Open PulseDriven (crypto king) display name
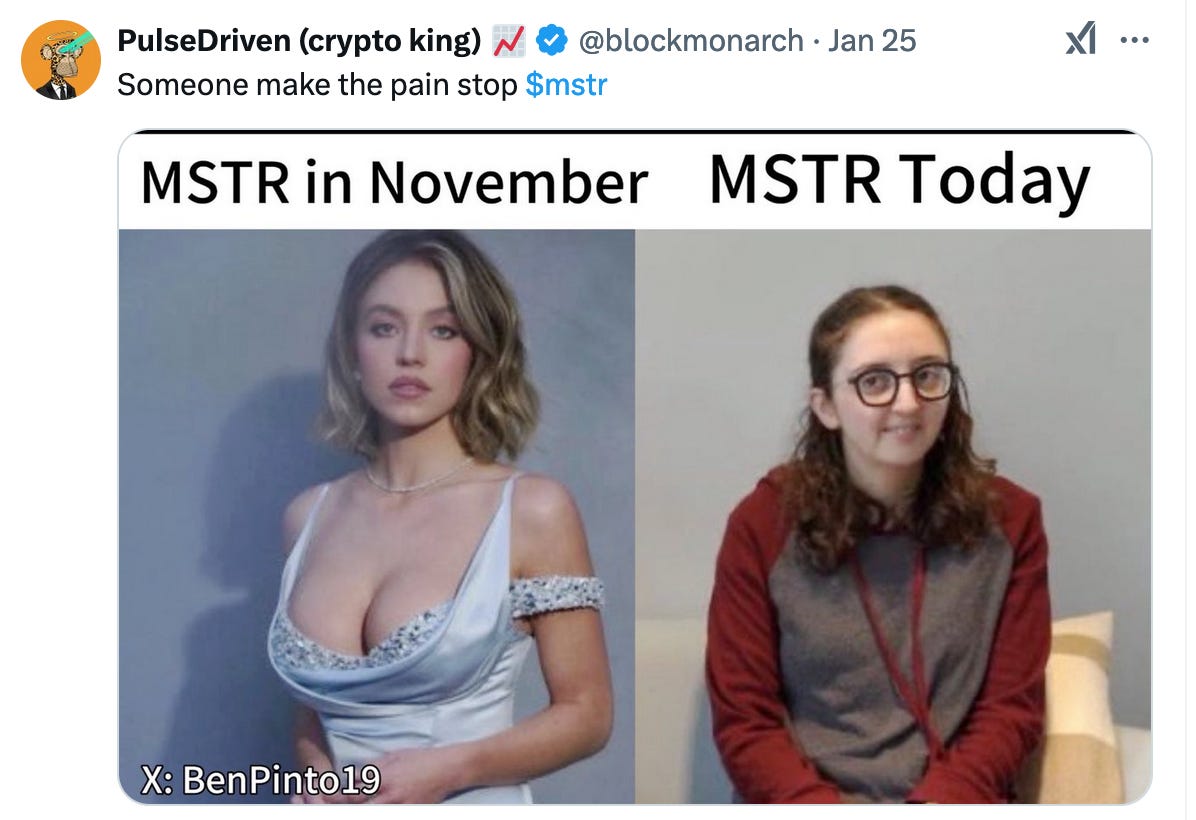The width and height of the screenshot is (1196, 820). click(299, 41)
